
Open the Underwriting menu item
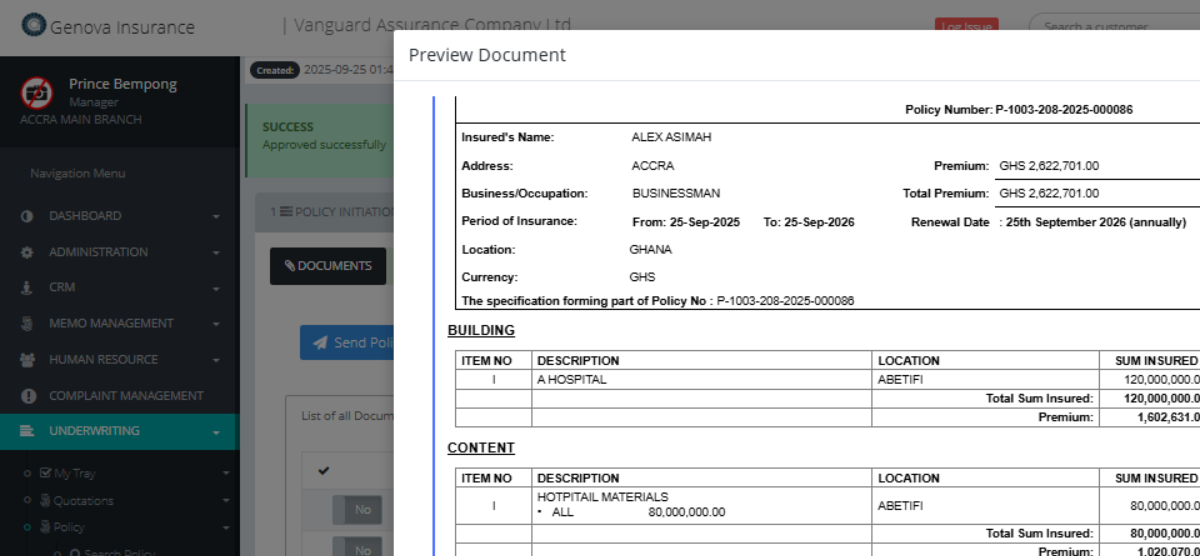point(94,431)
